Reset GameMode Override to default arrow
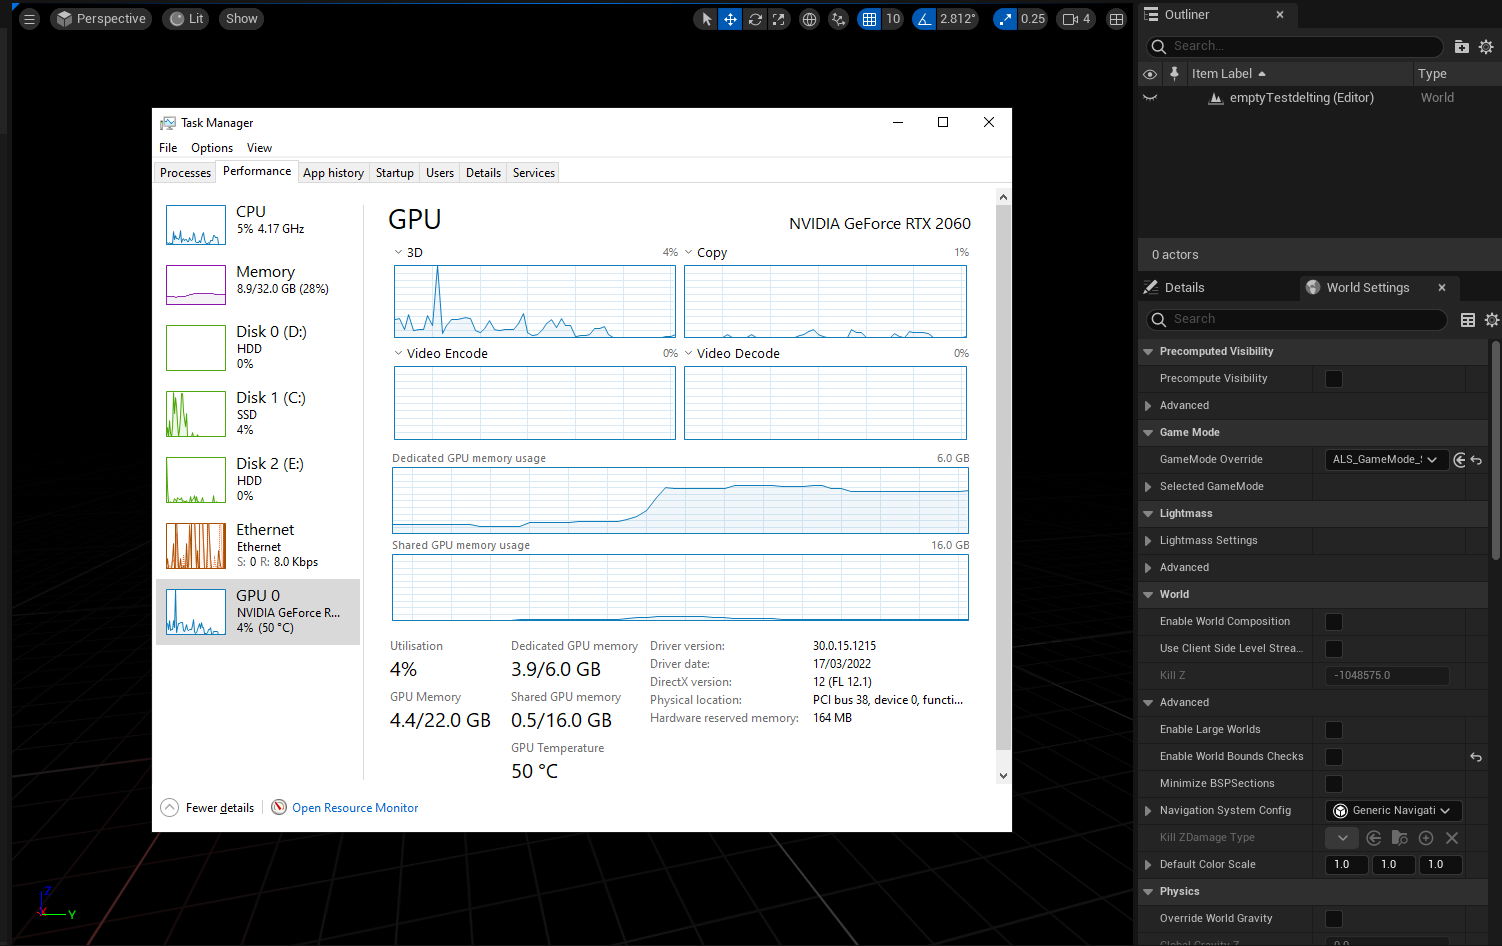This screenshot has height=946, width=1502. pyautogui.click(x=1477, y=460)
